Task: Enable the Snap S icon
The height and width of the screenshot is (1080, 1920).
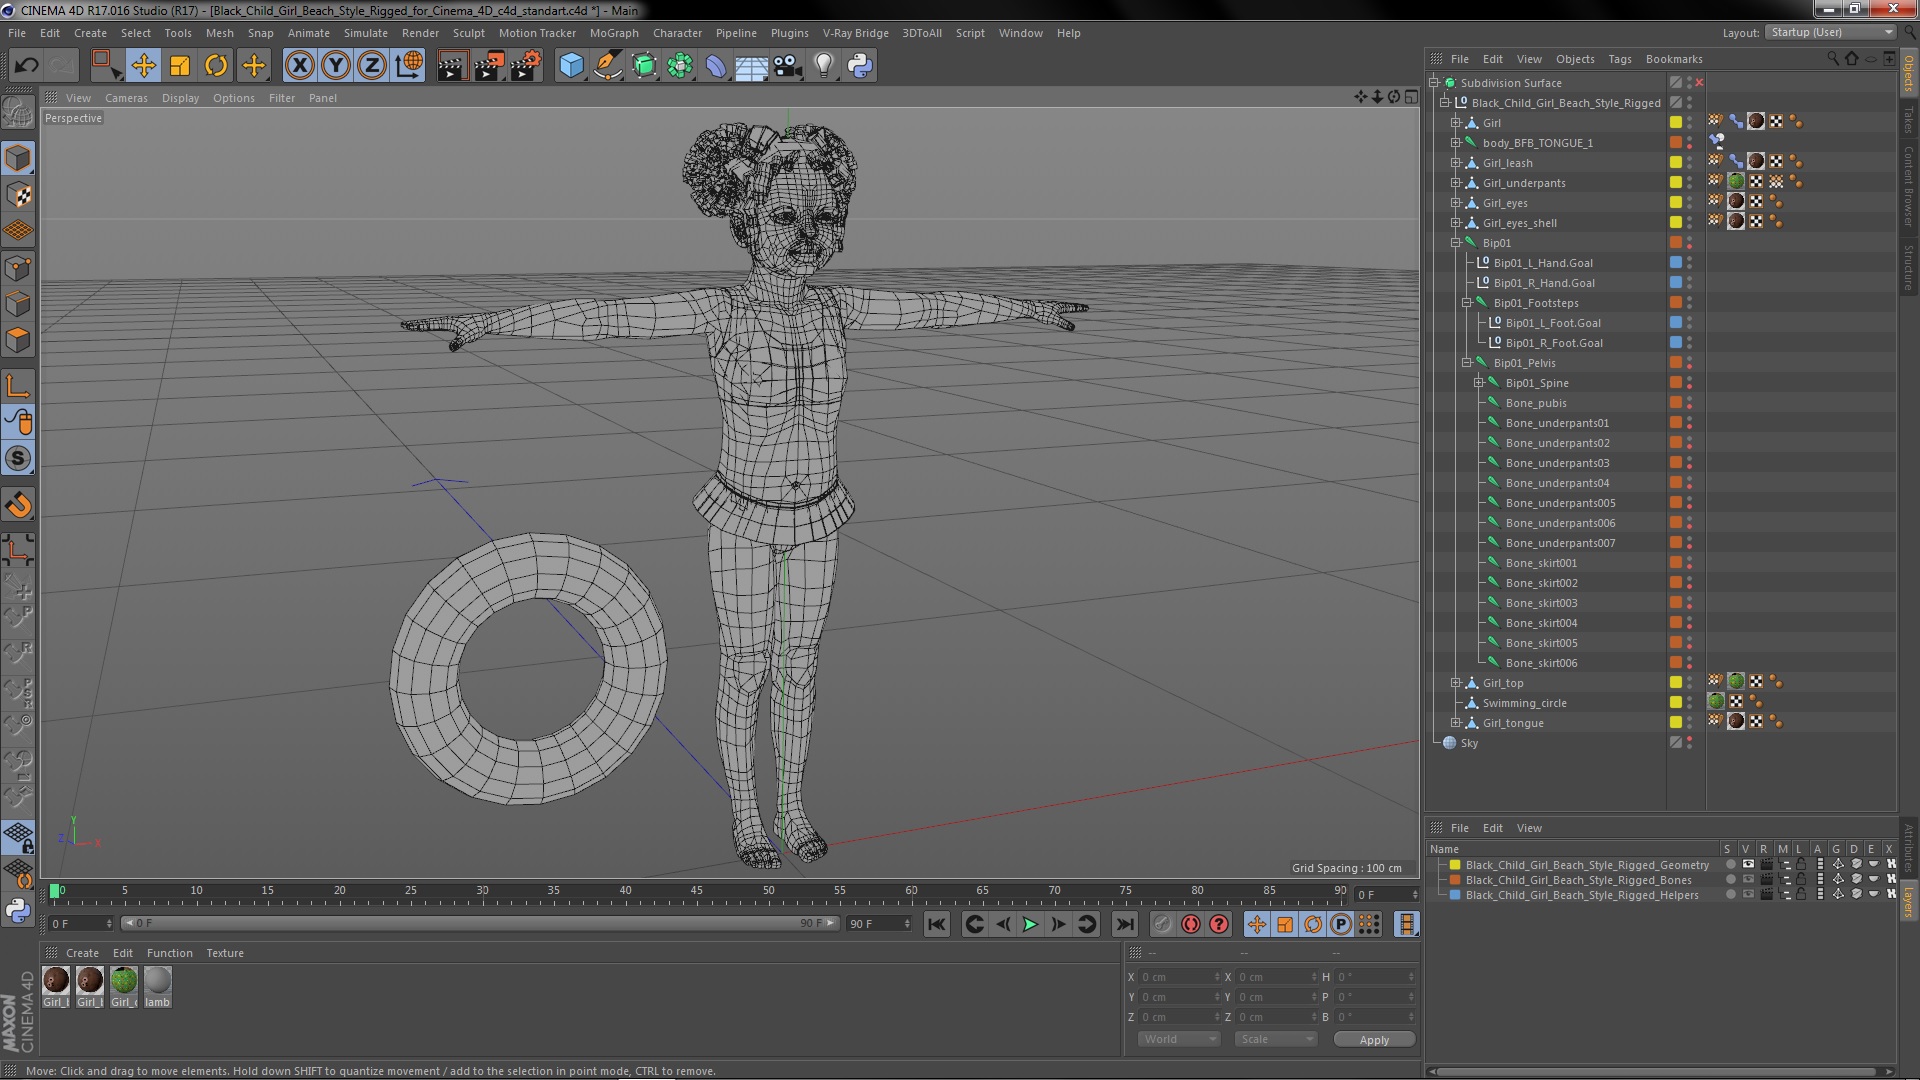Action: (x=18, y=459)
